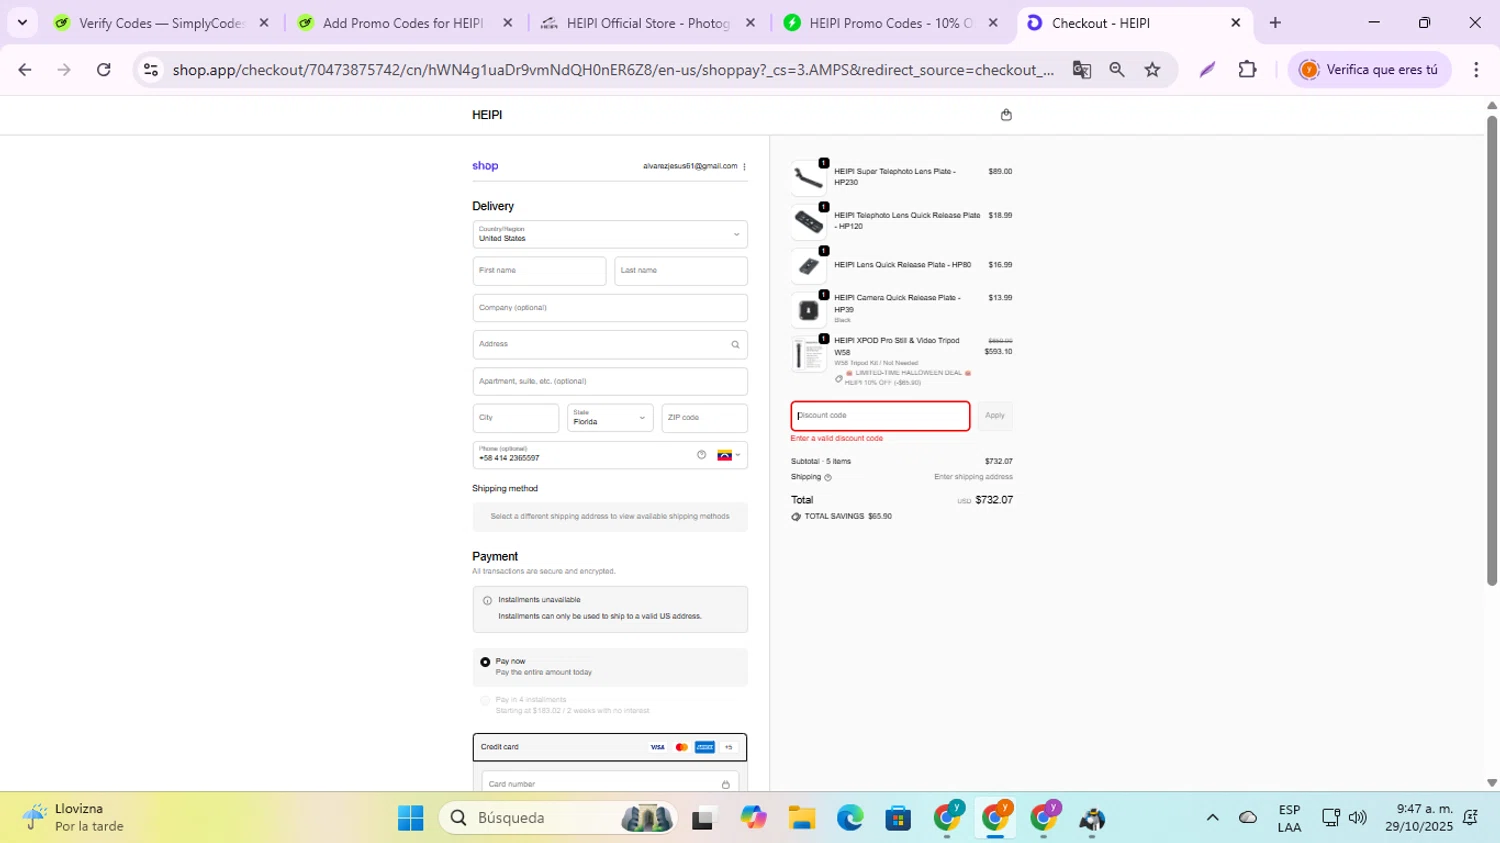Click the HP230 Super Telephoto Lens Plate thumbnail

[809, 177]
